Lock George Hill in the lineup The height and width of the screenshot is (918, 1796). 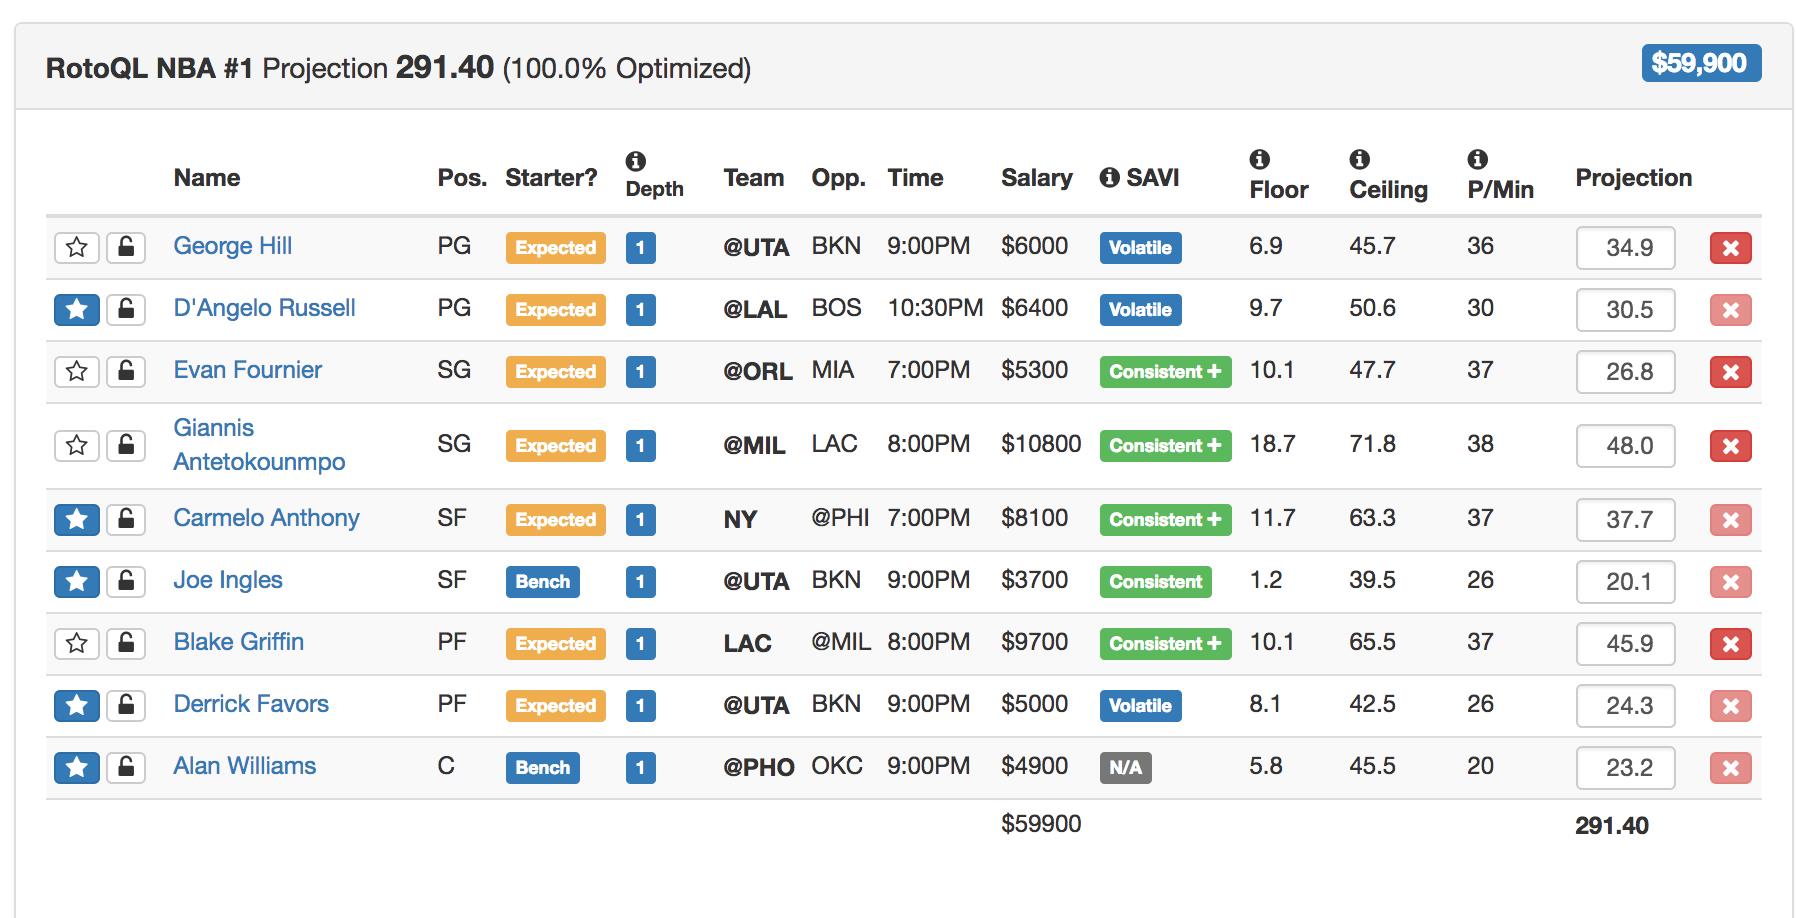point(126,247)
